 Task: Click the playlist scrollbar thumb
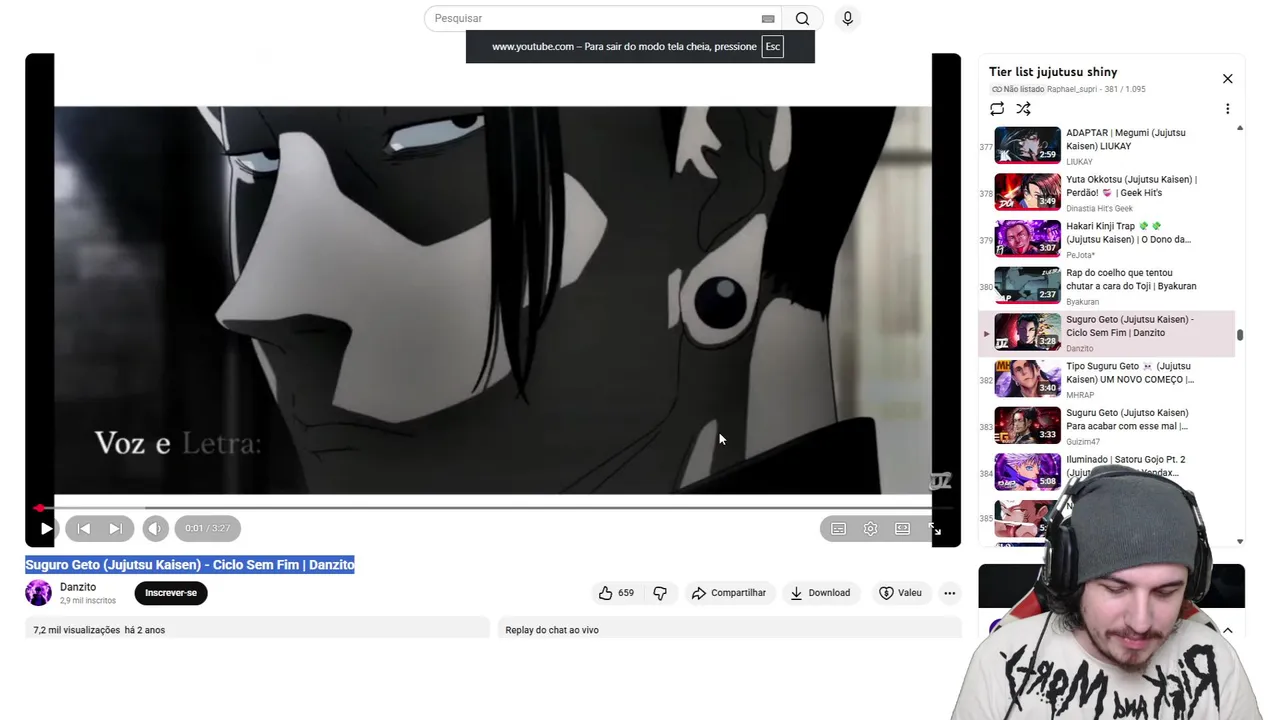coord(1240,335)
